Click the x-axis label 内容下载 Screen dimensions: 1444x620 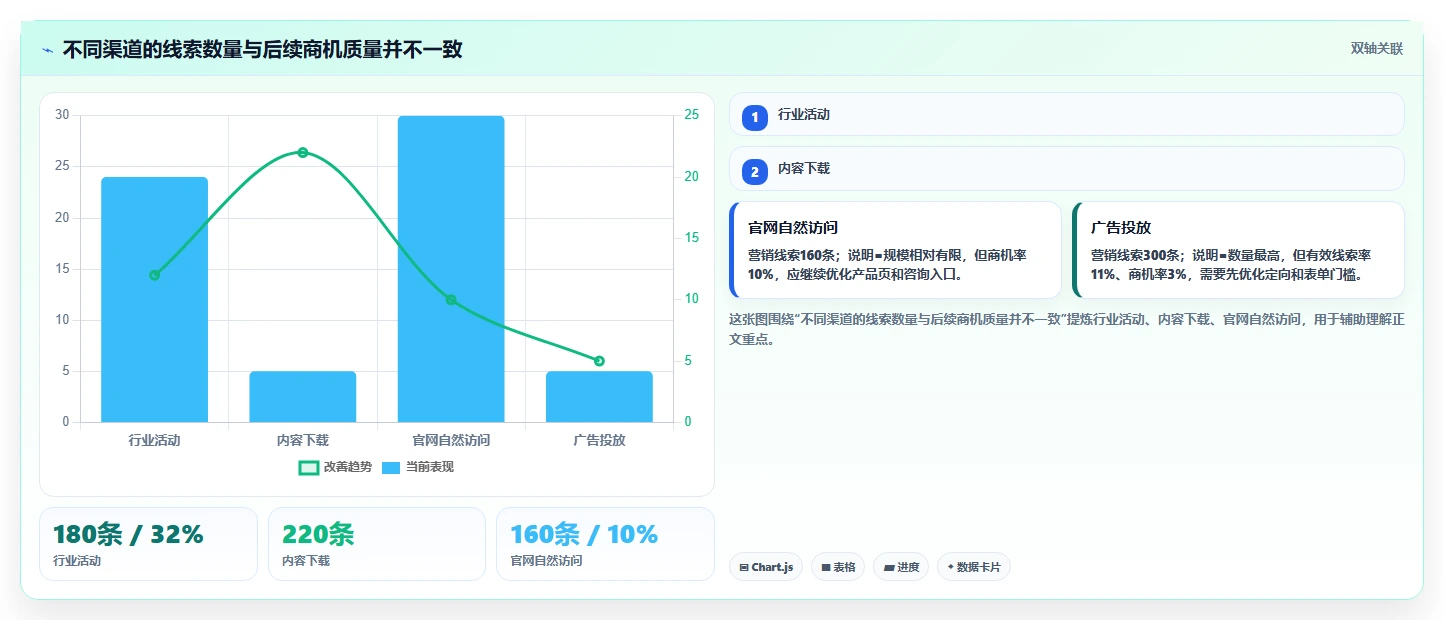pos(303,440)
